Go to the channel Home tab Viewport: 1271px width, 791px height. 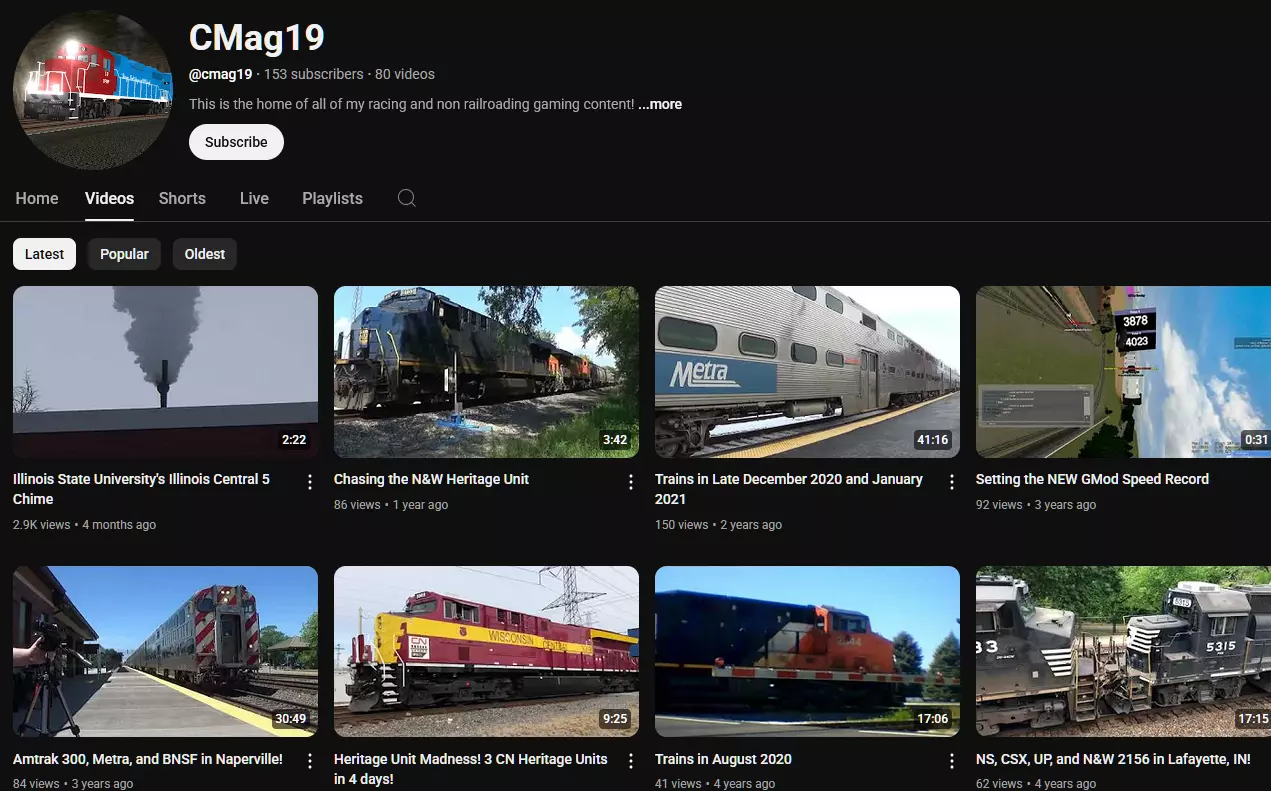click(37, 198)
